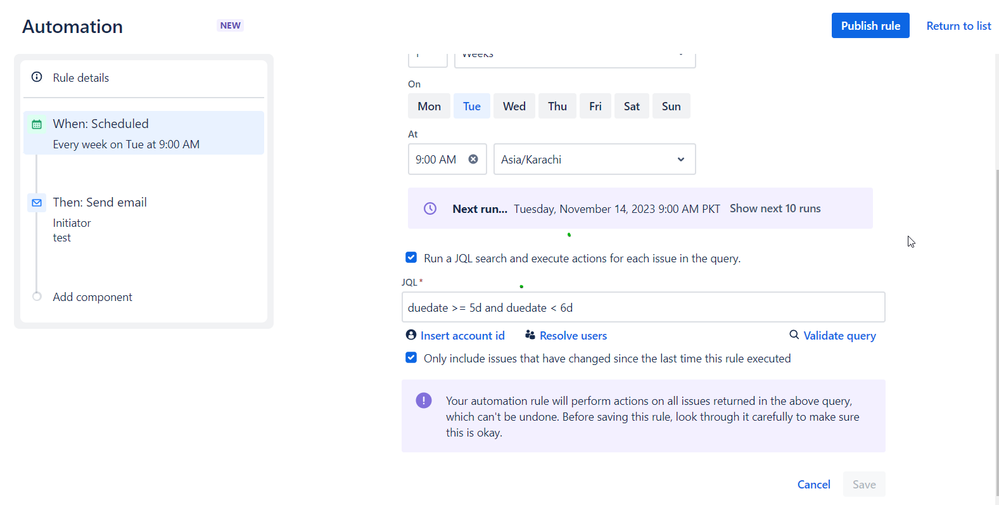Toggle the Sun day button
Screen dimensions: 999x505
671,106
